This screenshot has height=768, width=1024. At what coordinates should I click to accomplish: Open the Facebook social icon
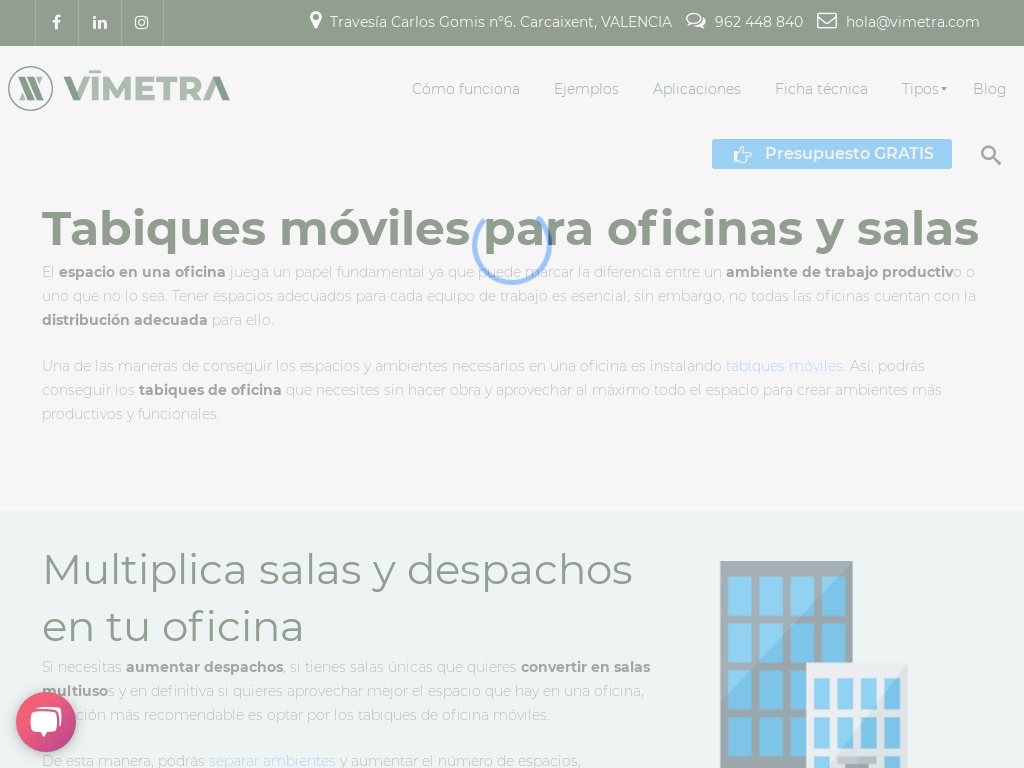[x=56, y=22]
